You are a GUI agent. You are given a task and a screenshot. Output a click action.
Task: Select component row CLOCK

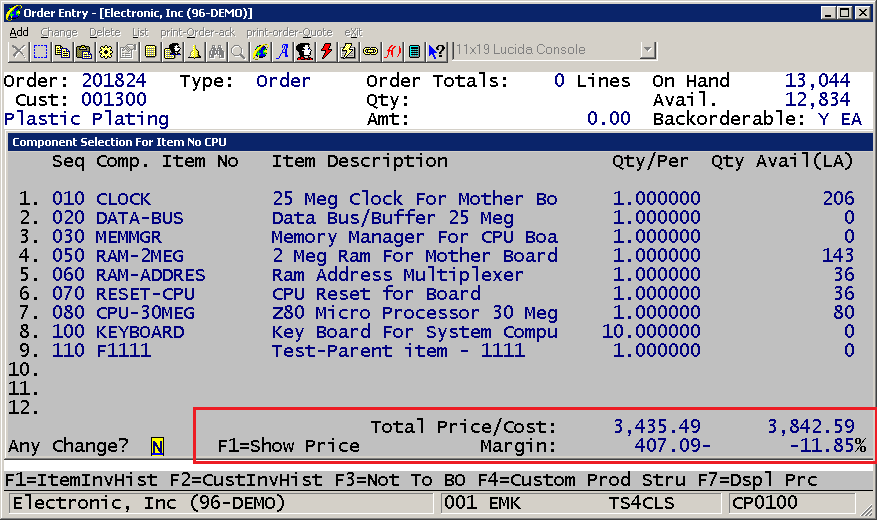point(436,198)
